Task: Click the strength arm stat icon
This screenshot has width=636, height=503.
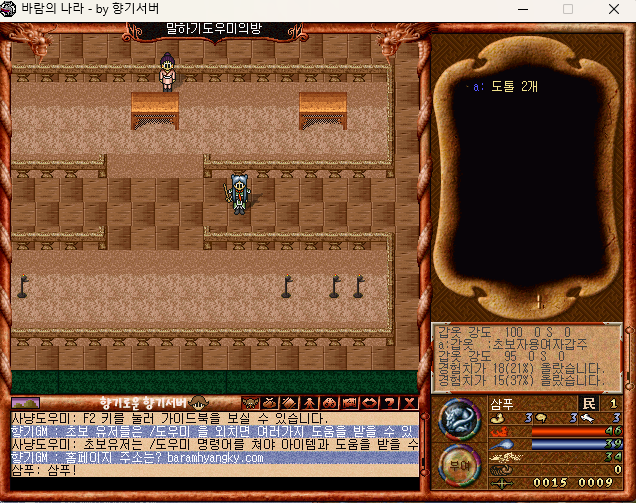Action: pos(498,417)
